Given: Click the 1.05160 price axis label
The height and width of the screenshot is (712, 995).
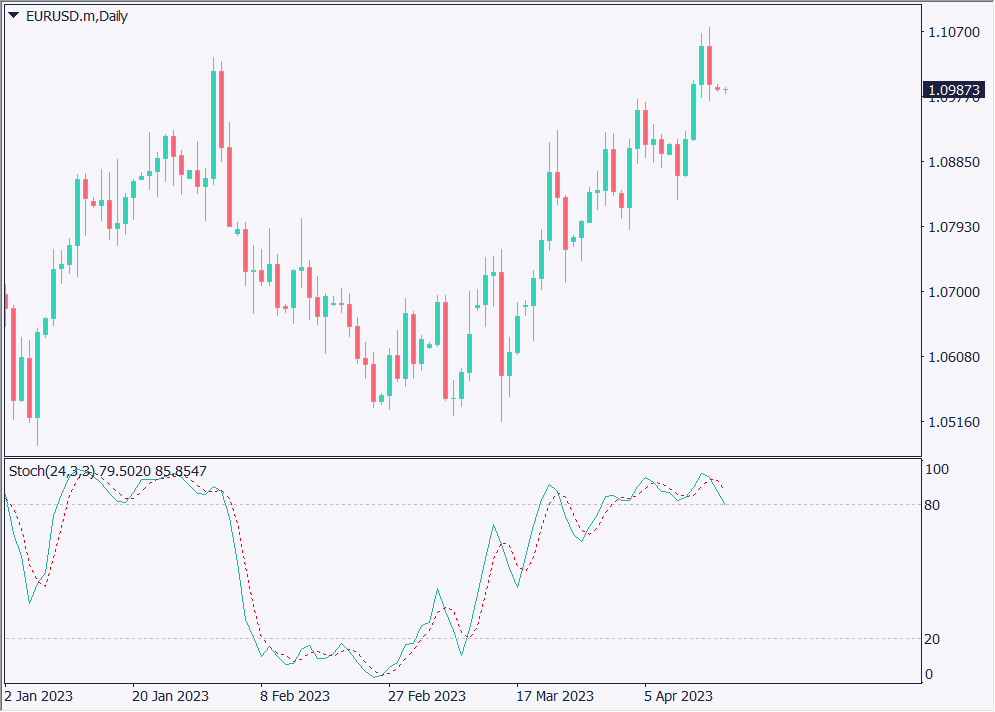Looking at the screenshot, I should 953,422.
